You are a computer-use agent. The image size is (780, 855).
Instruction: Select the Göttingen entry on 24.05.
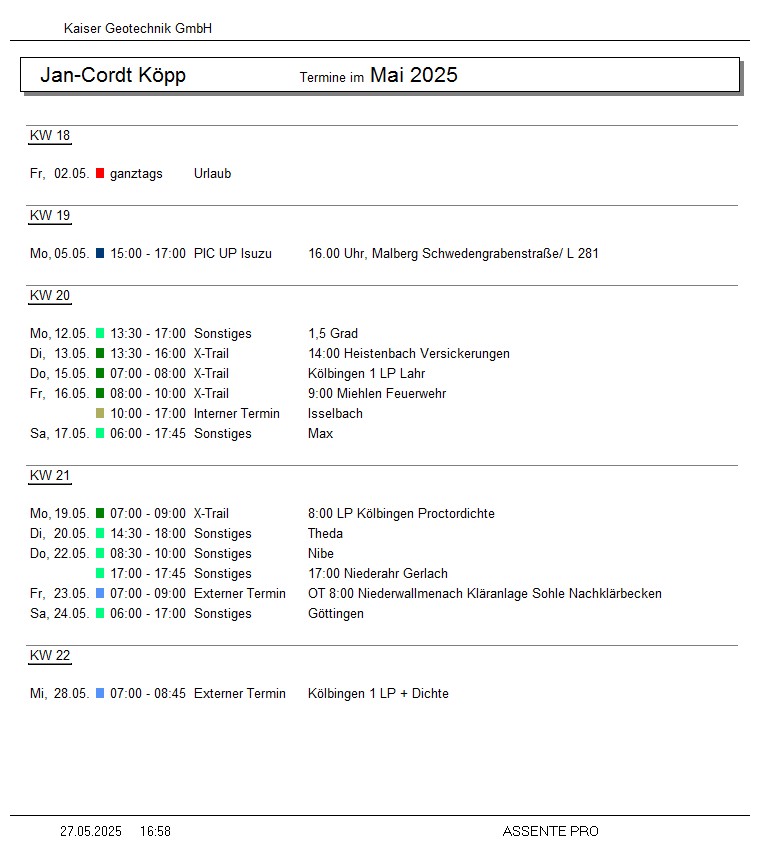click(335, 614)
